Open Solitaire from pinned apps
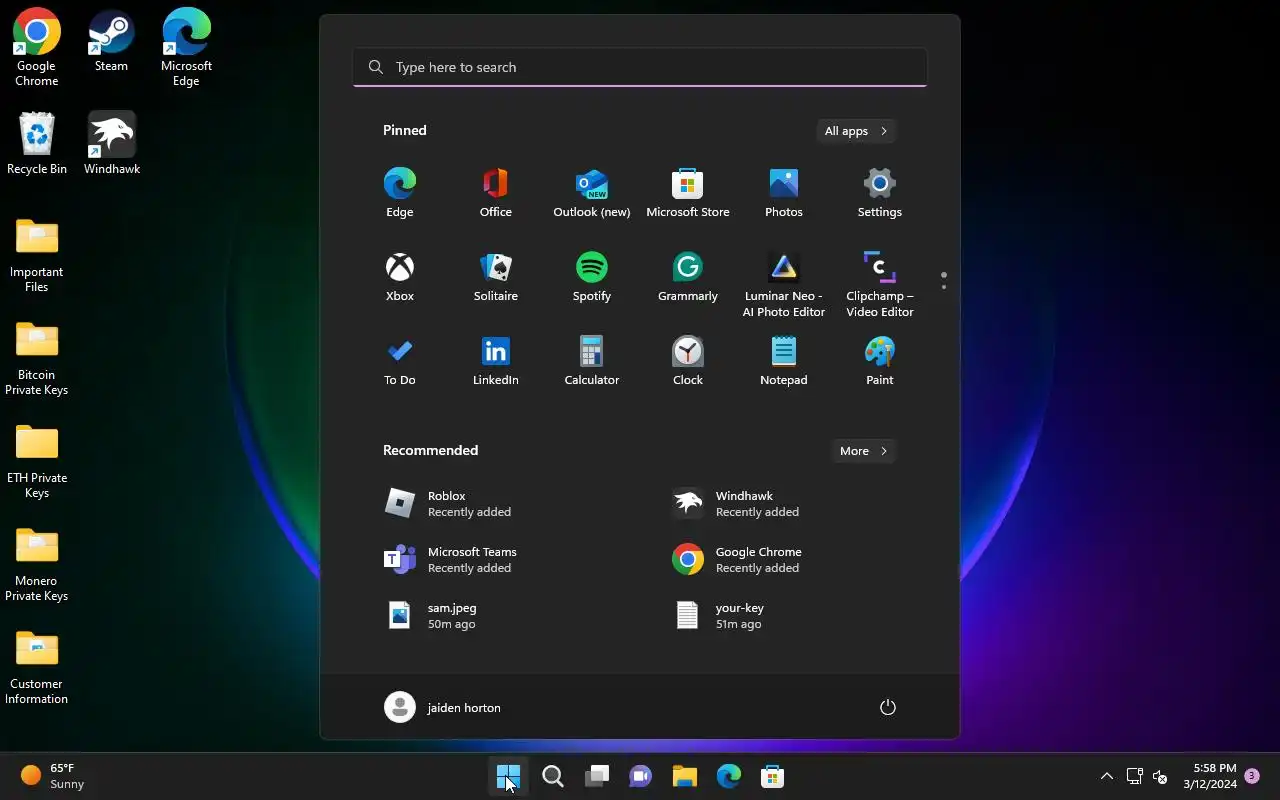 pyautogui.click(x=495, y=277)
